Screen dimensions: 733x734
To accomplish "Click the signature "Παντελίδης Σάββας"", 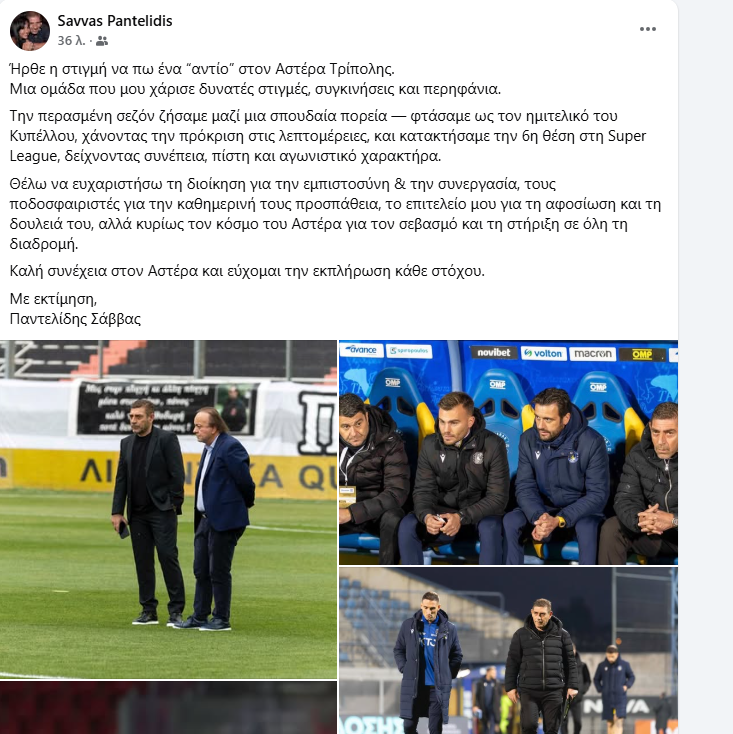I will point(75,319).
